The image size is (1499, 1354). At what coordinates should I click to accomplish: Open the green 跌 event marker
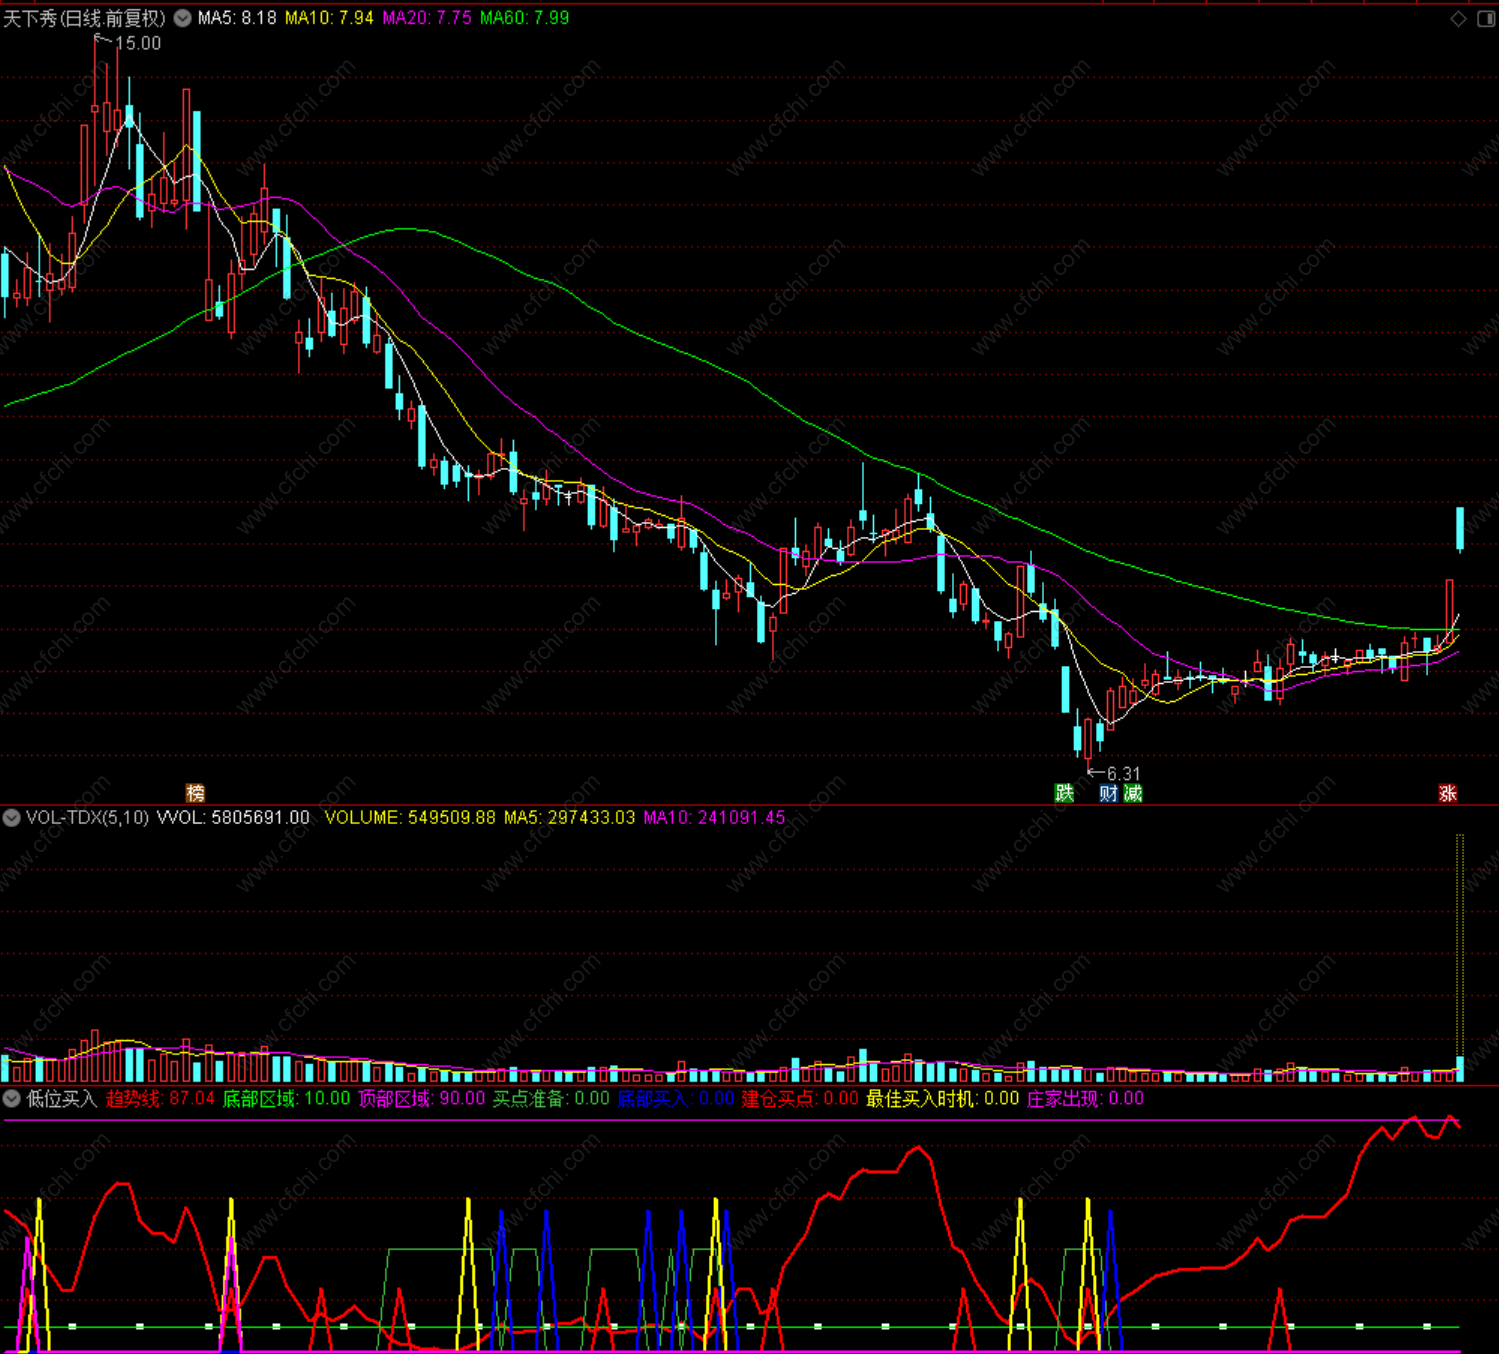click(1064, 793)
